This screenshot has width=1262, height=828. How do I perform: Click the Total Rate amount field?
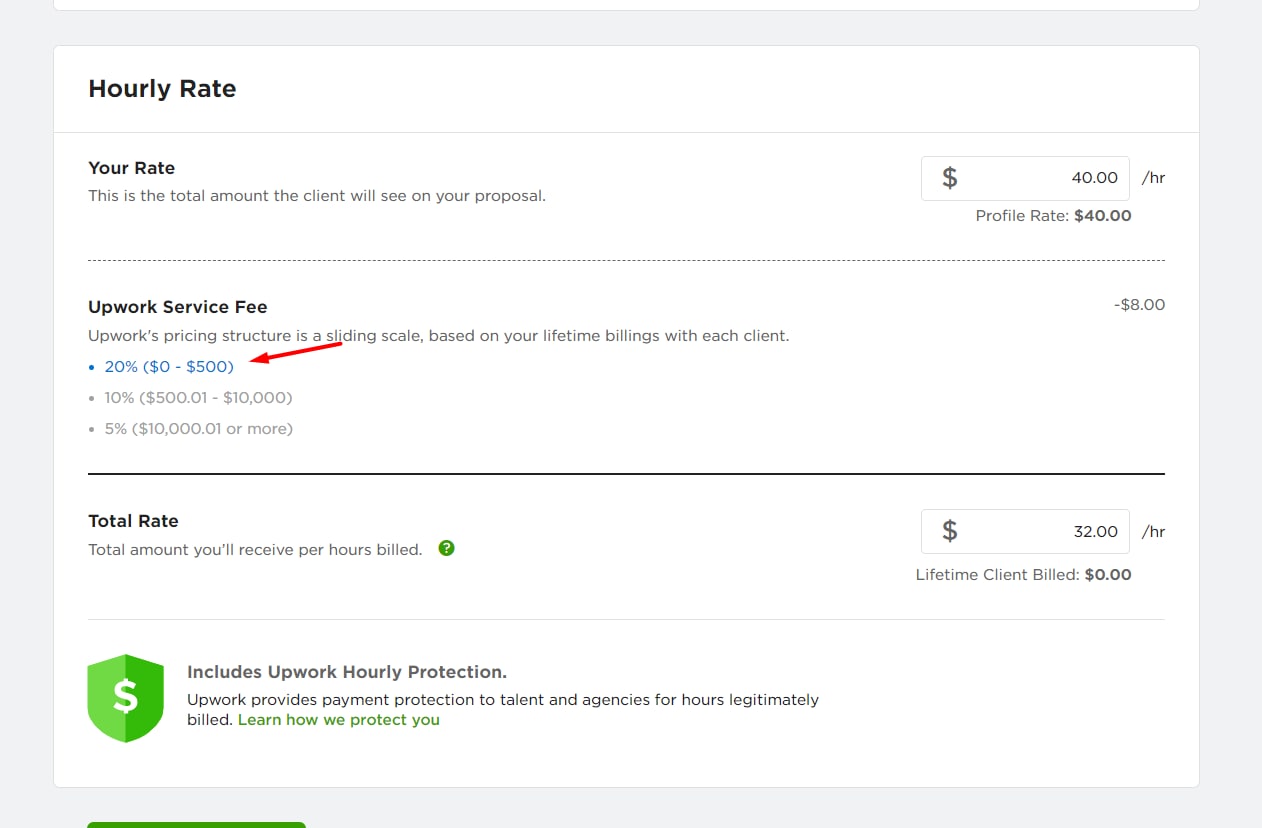[1025, 531]
